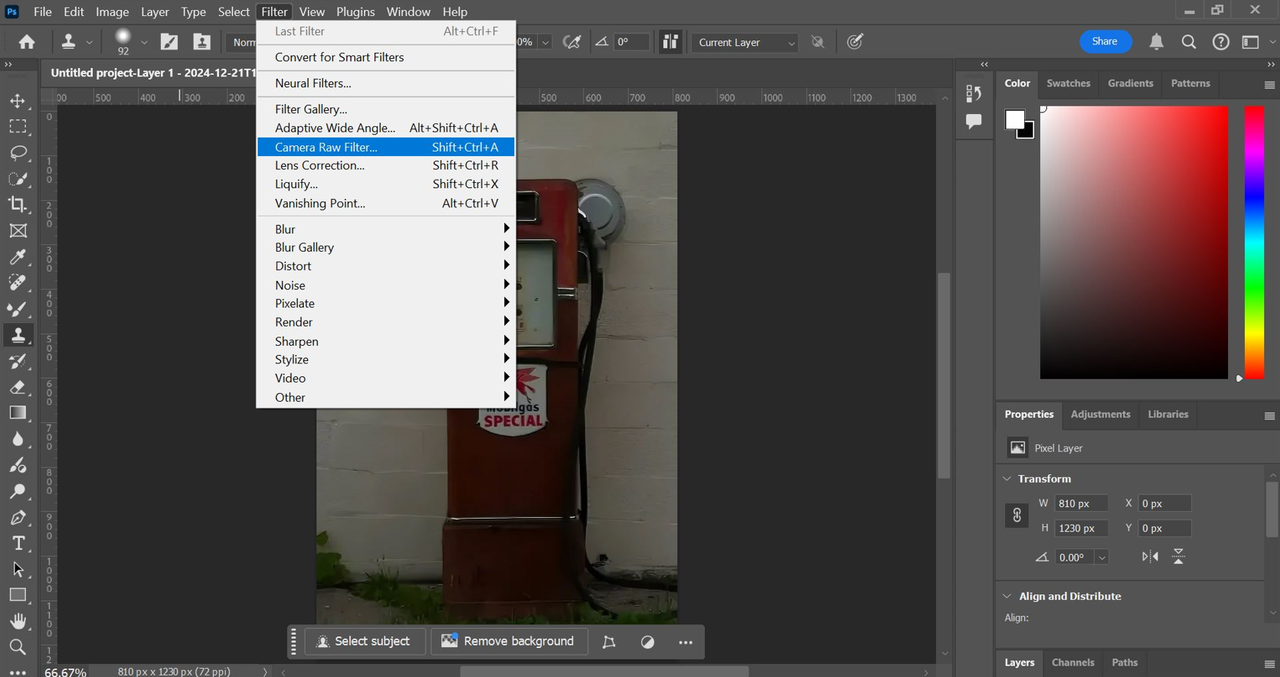Open more options in contextual task bar
This screenshot has width=1280, height=677.
pyautogui.click(x=685, y=642)
